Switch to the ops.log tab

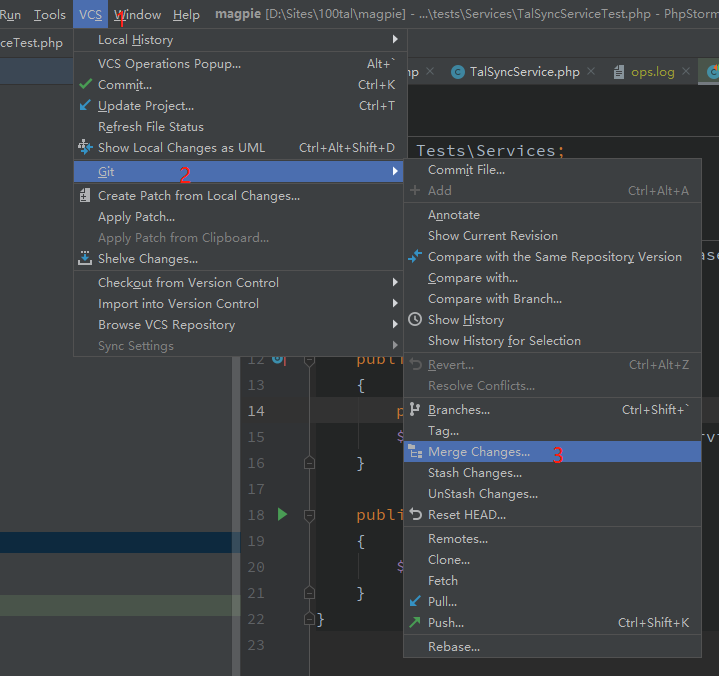coord(653,72)
